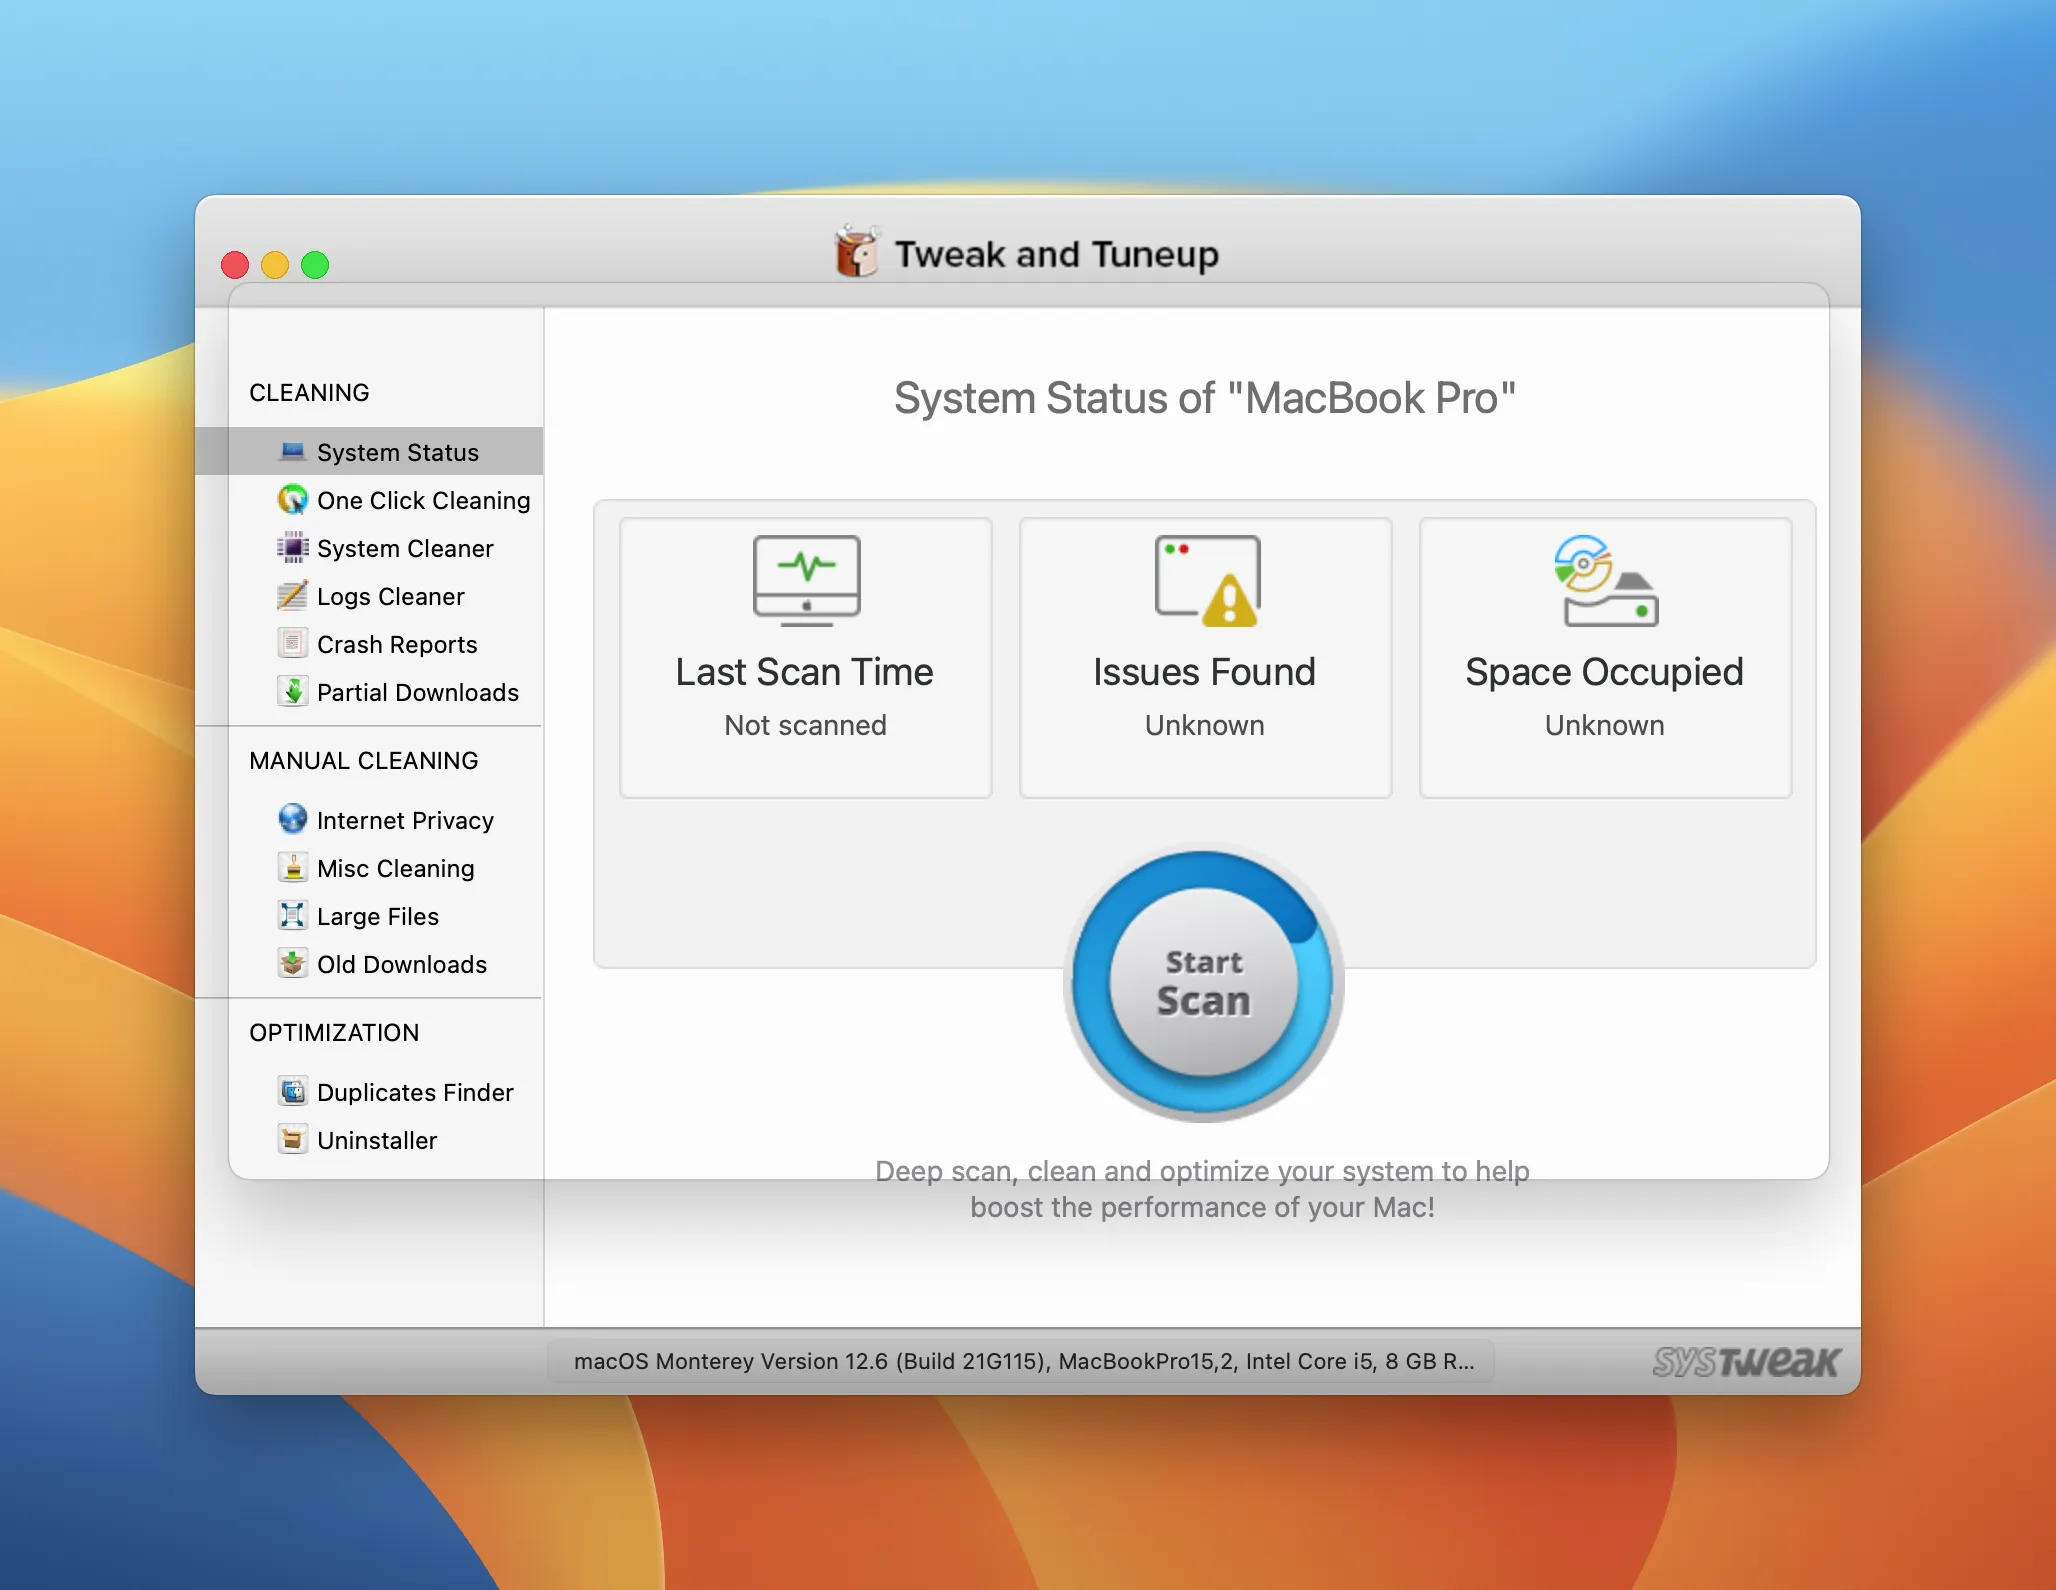Click the Space Occupied disk icon
2056x1590 pixels.
point(1606,581)
